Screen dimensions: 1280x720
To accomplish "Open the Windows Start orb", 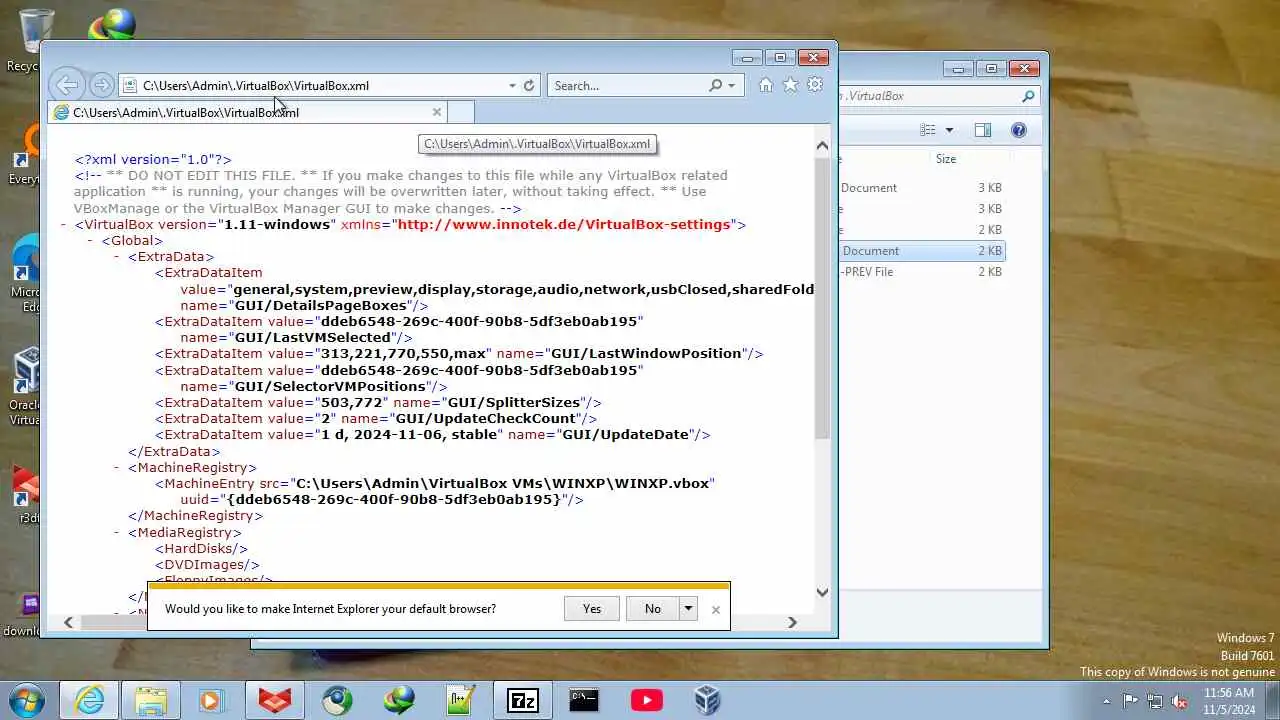I will coord(27,700).
